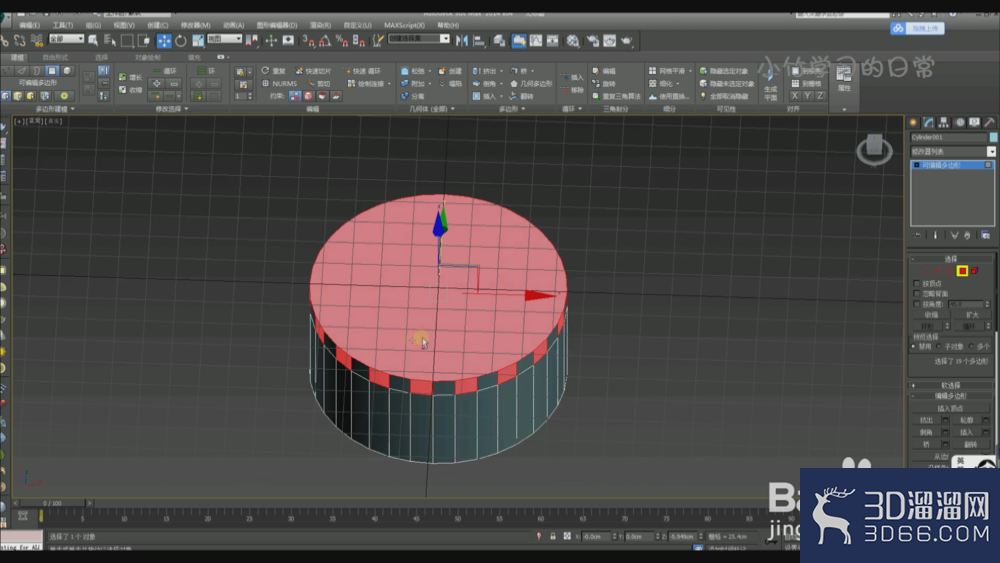
Task: Open the MAXScript(X) menu
Action: 404,25
